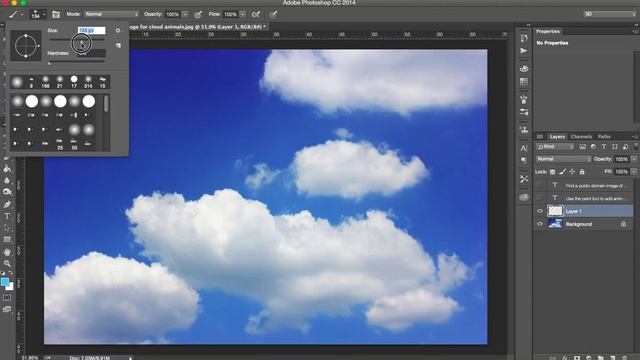The image size is (640, 360).
Task: Switch to the 3D panel tab
Action: 540,137
